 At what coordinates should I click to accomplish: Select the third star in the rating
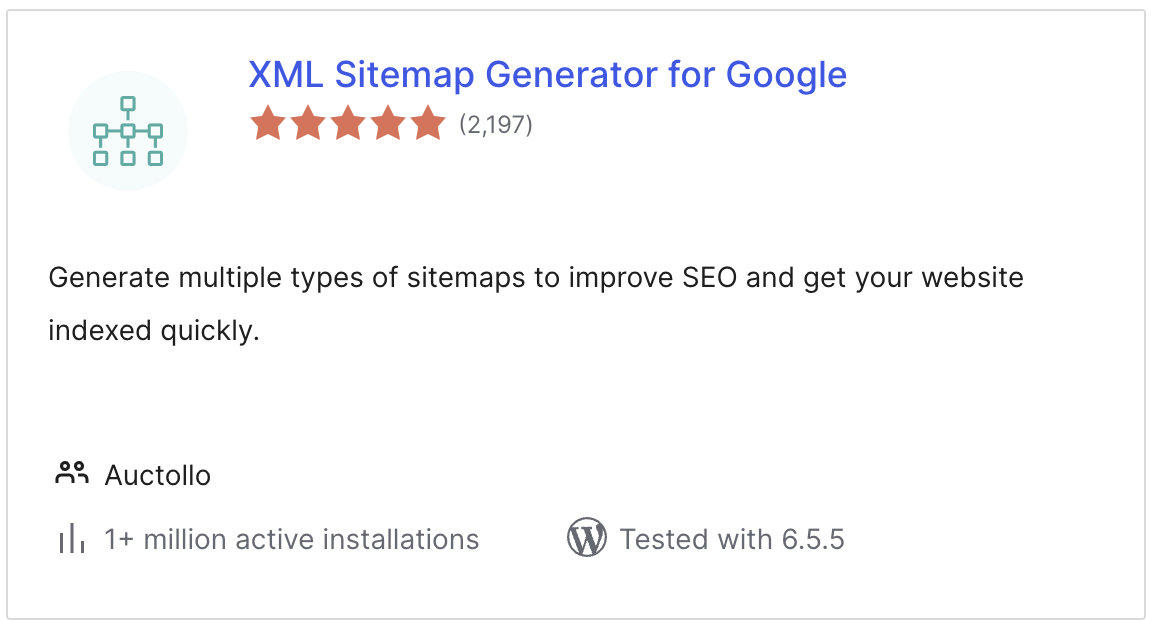tap(348, 123)
